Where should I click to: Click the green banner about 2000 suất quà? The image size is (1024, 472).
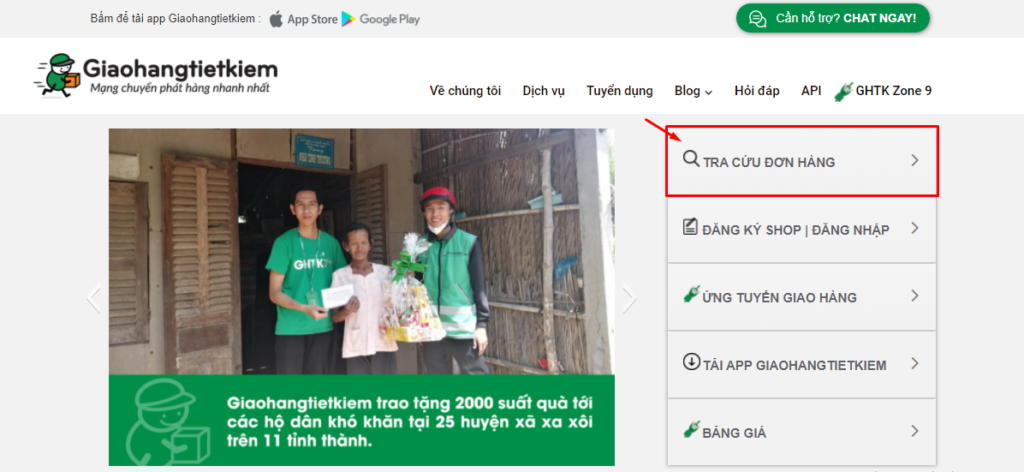coord(361,420)
